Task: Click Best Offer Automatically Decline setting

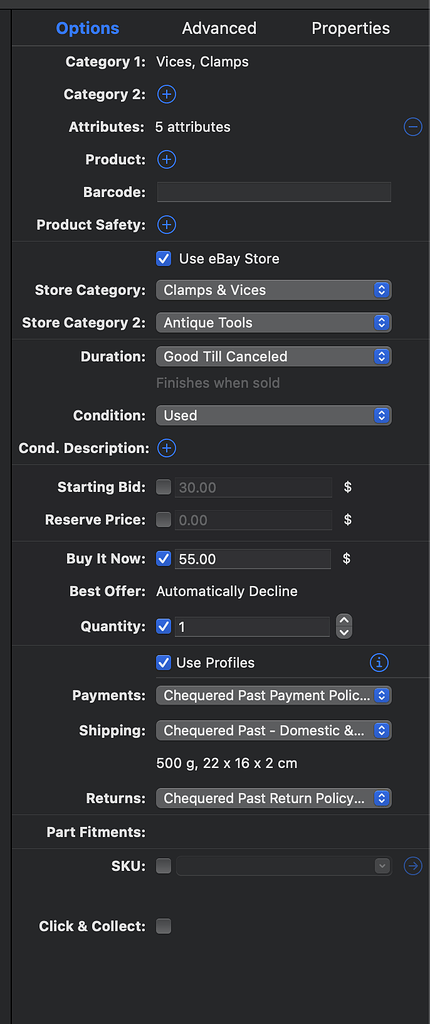Action: tap(227, 592)
